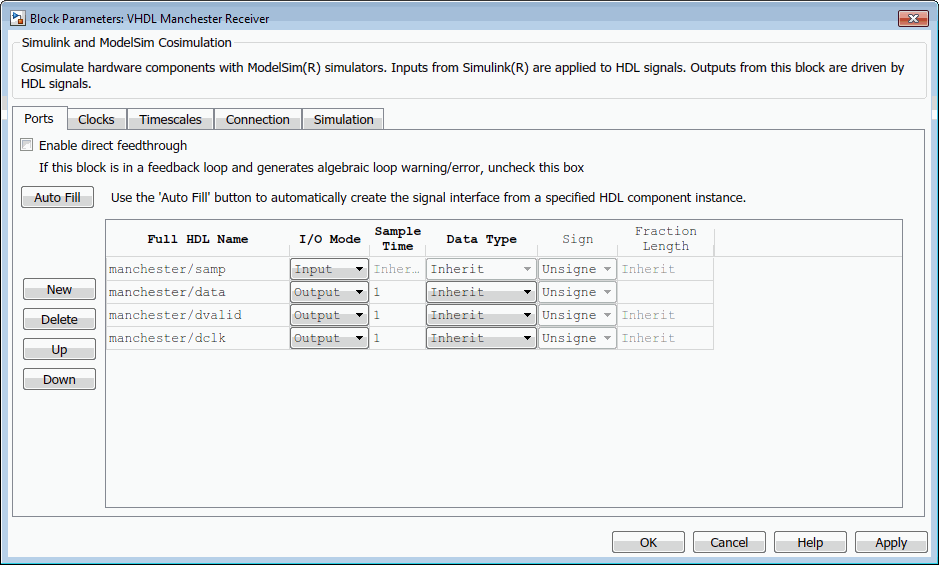
Task: Click Fraction Length cell for manchester/samp
Action: [x=665, y=269]
